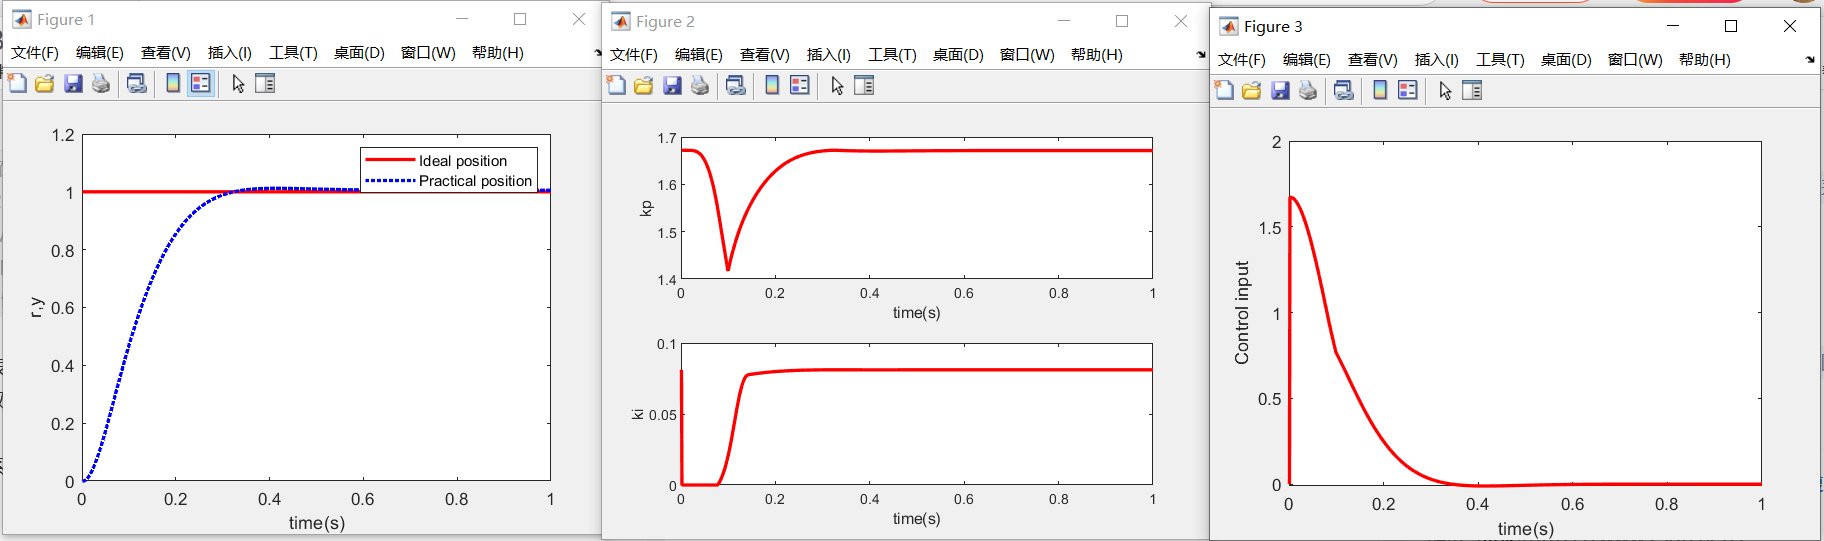Open 插入(I) menu in Figure 1
Image resolution: width=1824 pixels, height=541 pixels.
pos(230,53)
